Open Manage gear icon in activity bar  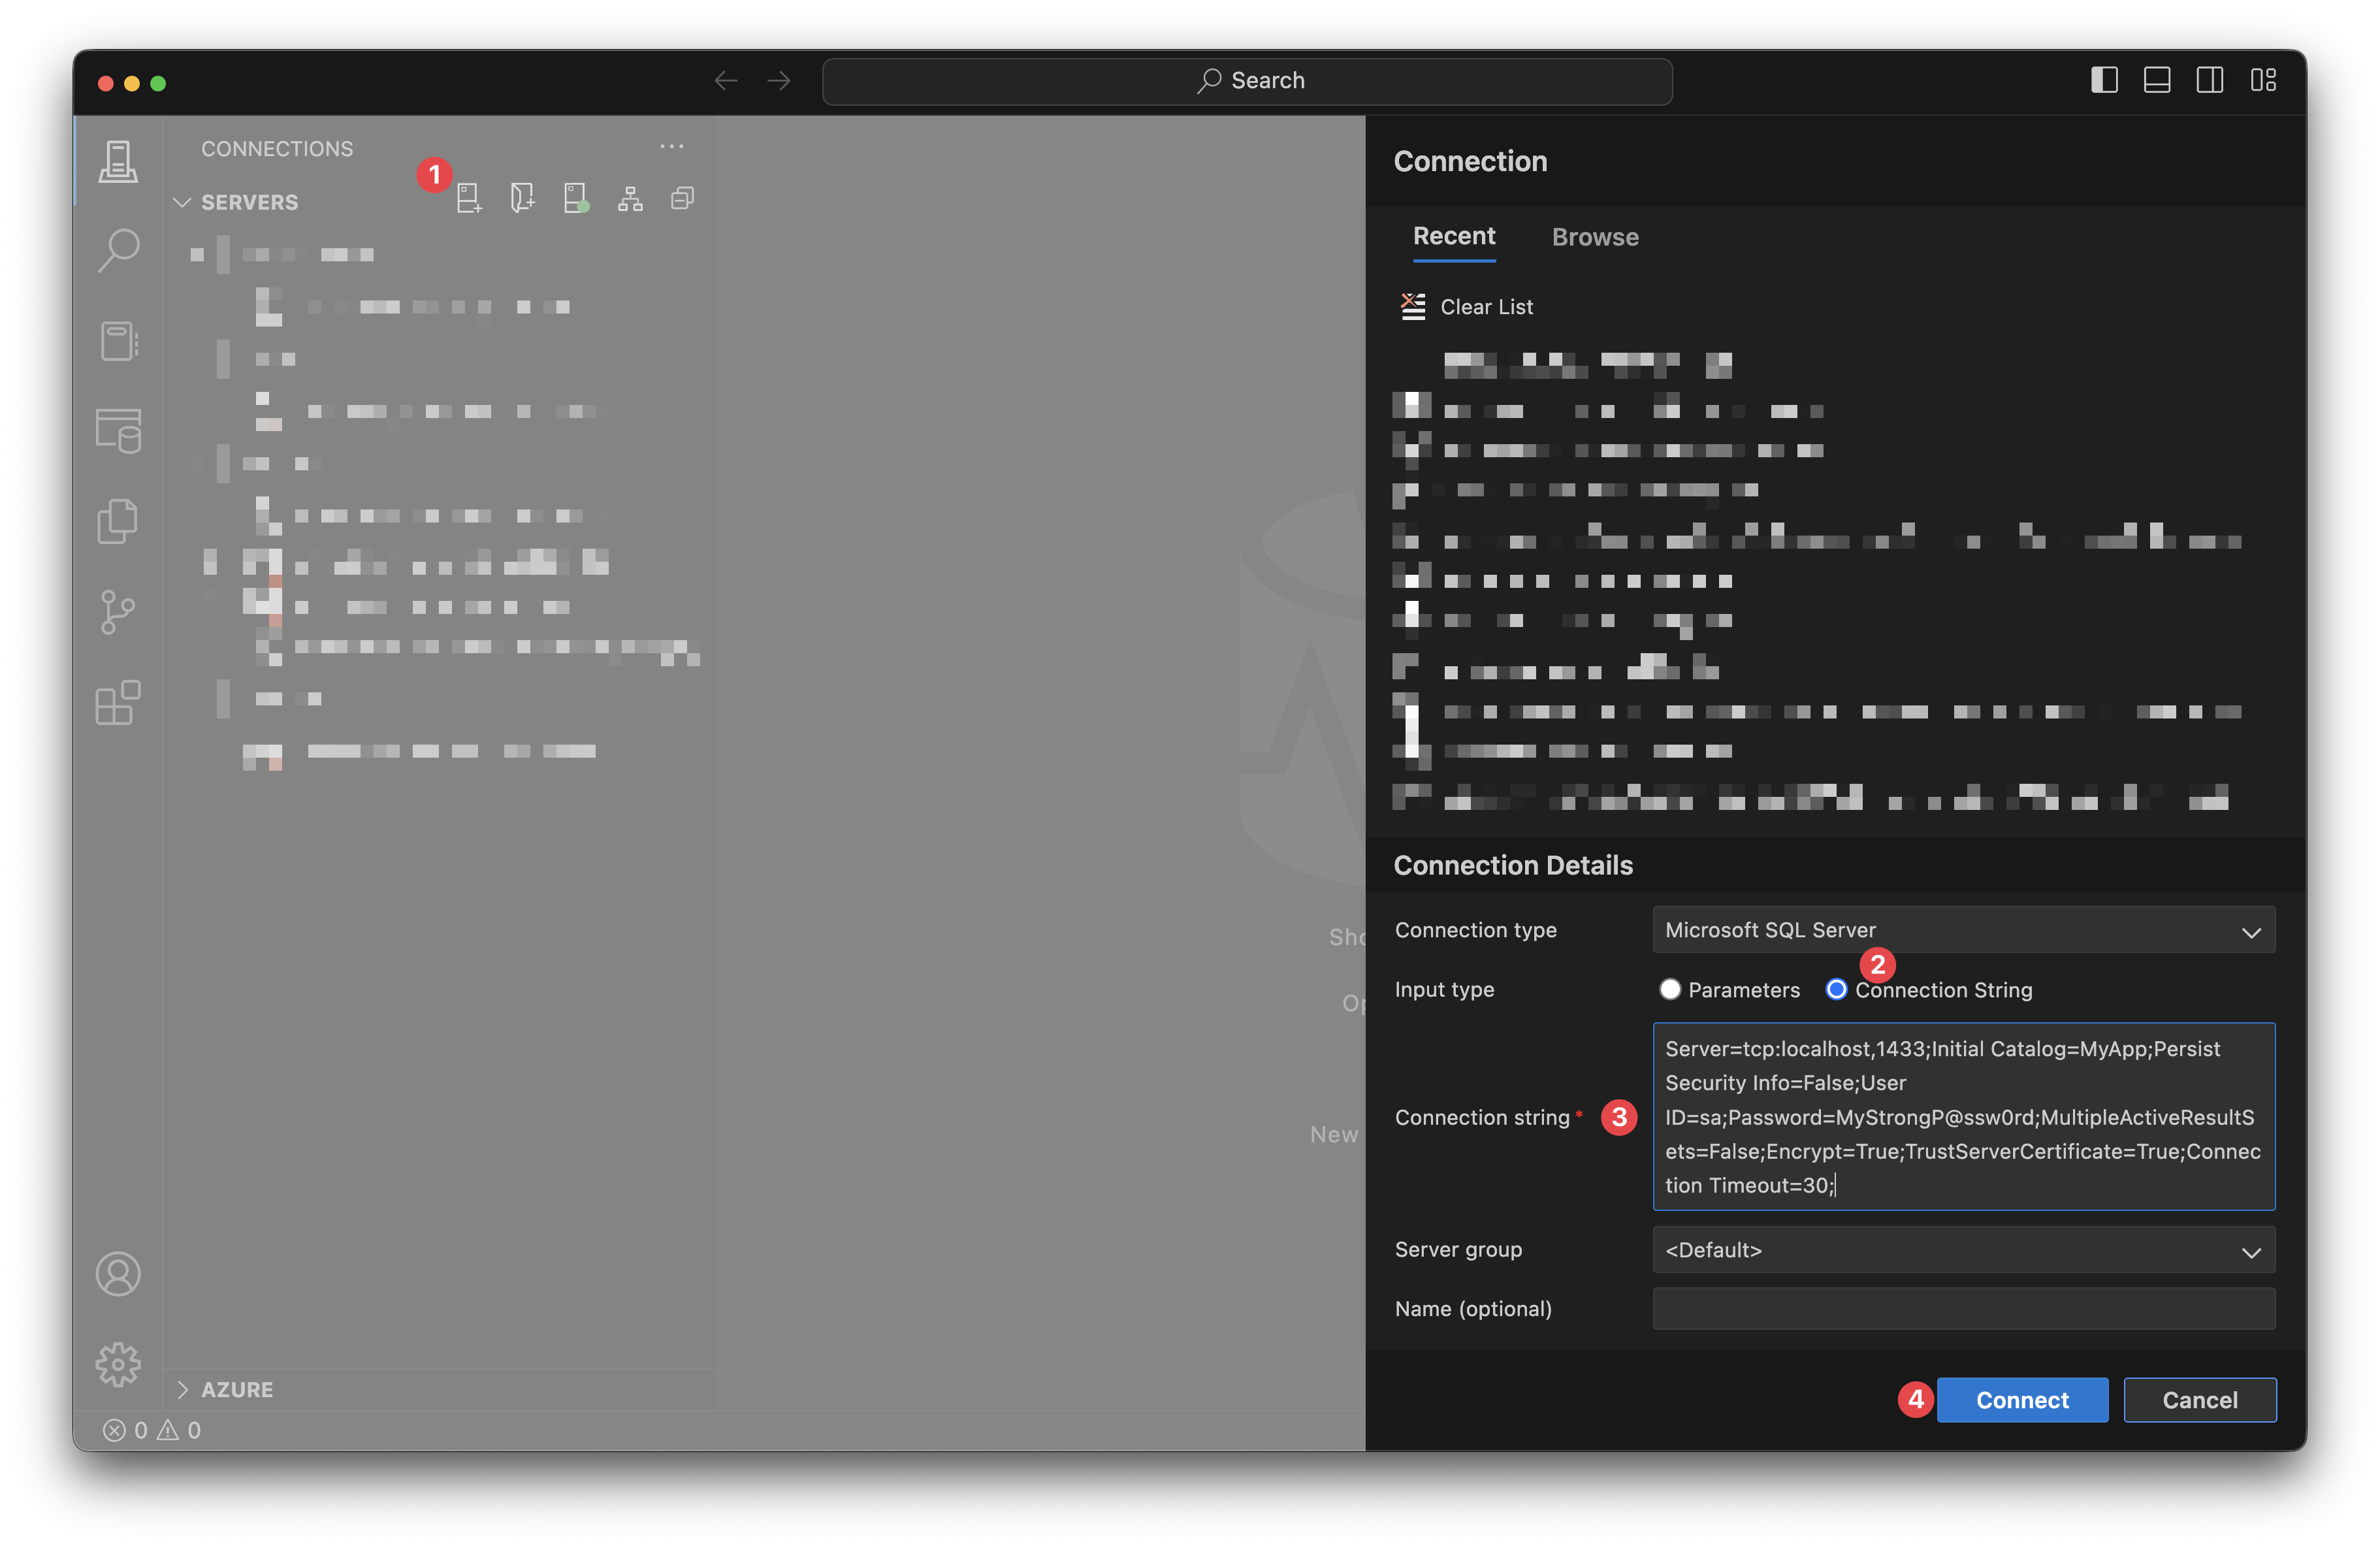[119, 1364]
